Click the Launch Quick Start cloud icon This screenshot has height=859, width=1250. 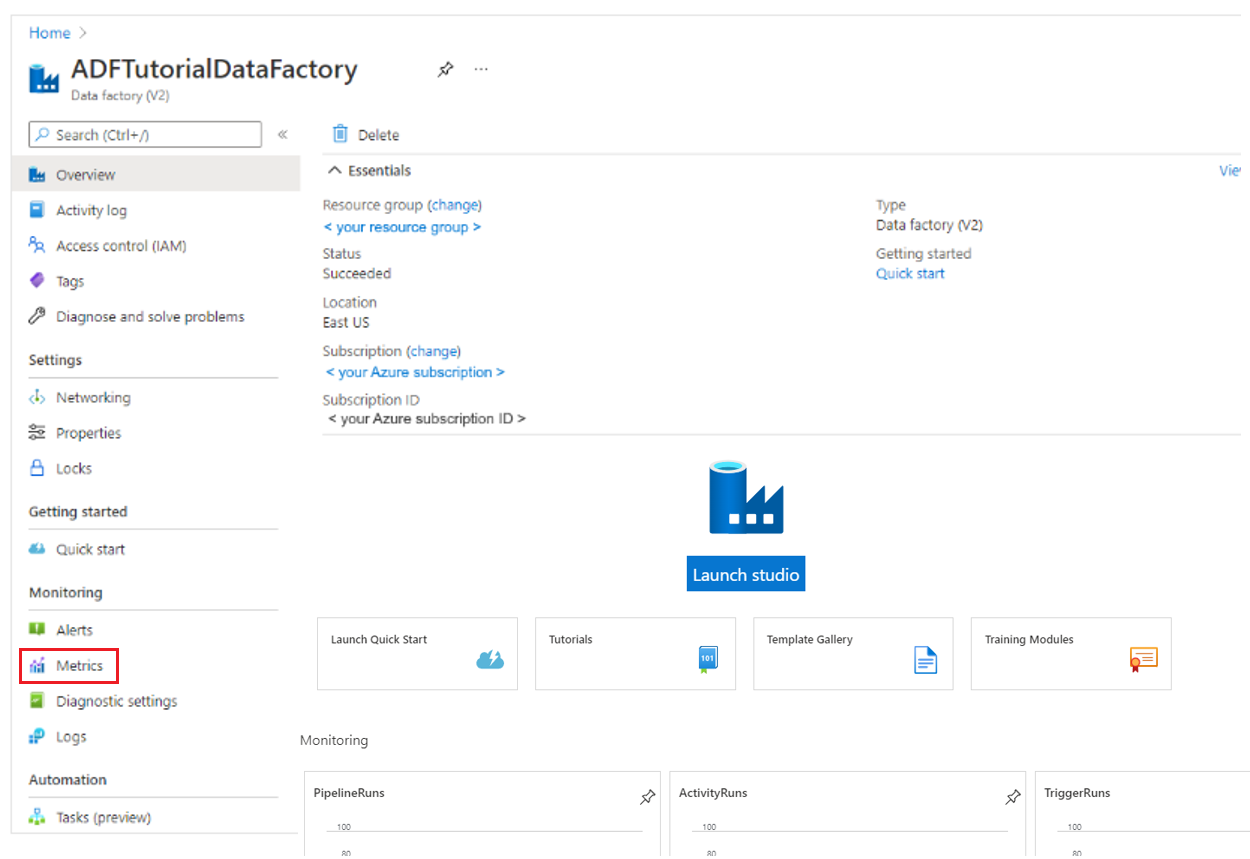(x=490, y=659)
